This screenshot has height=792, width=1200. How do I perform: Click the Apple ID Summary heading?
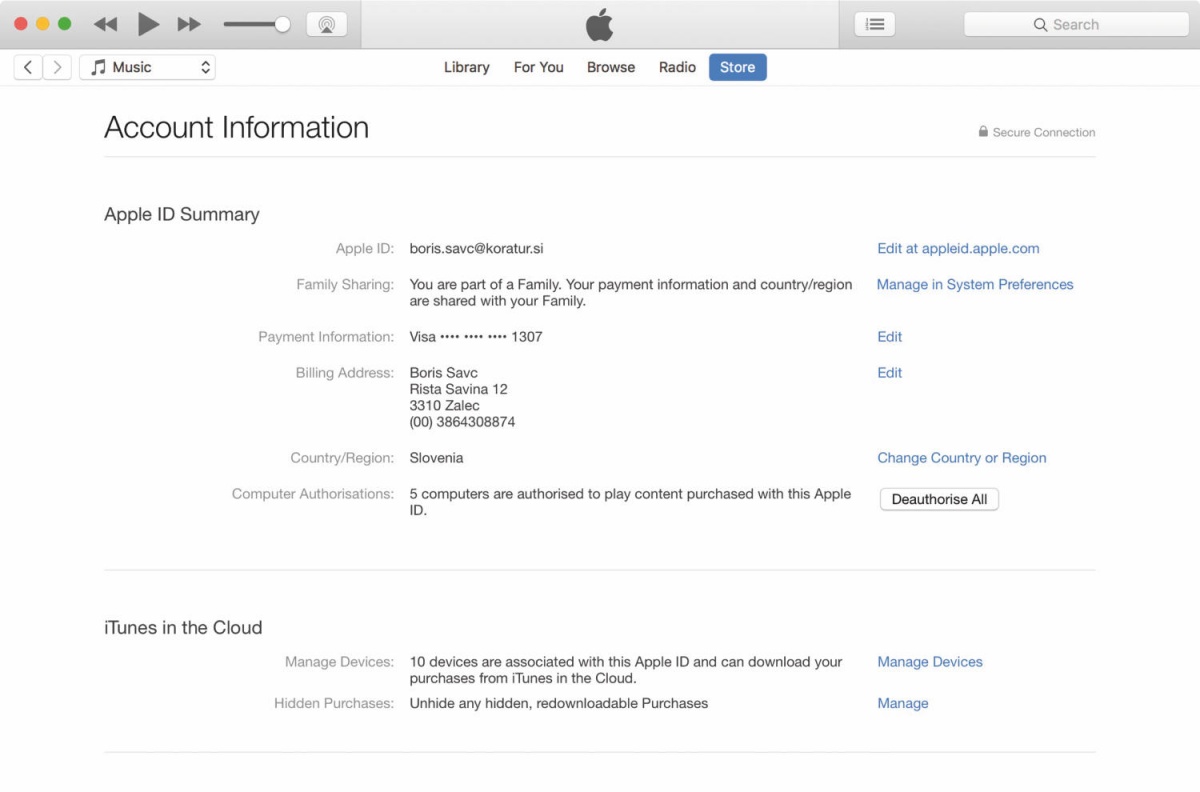click(182, 214)
